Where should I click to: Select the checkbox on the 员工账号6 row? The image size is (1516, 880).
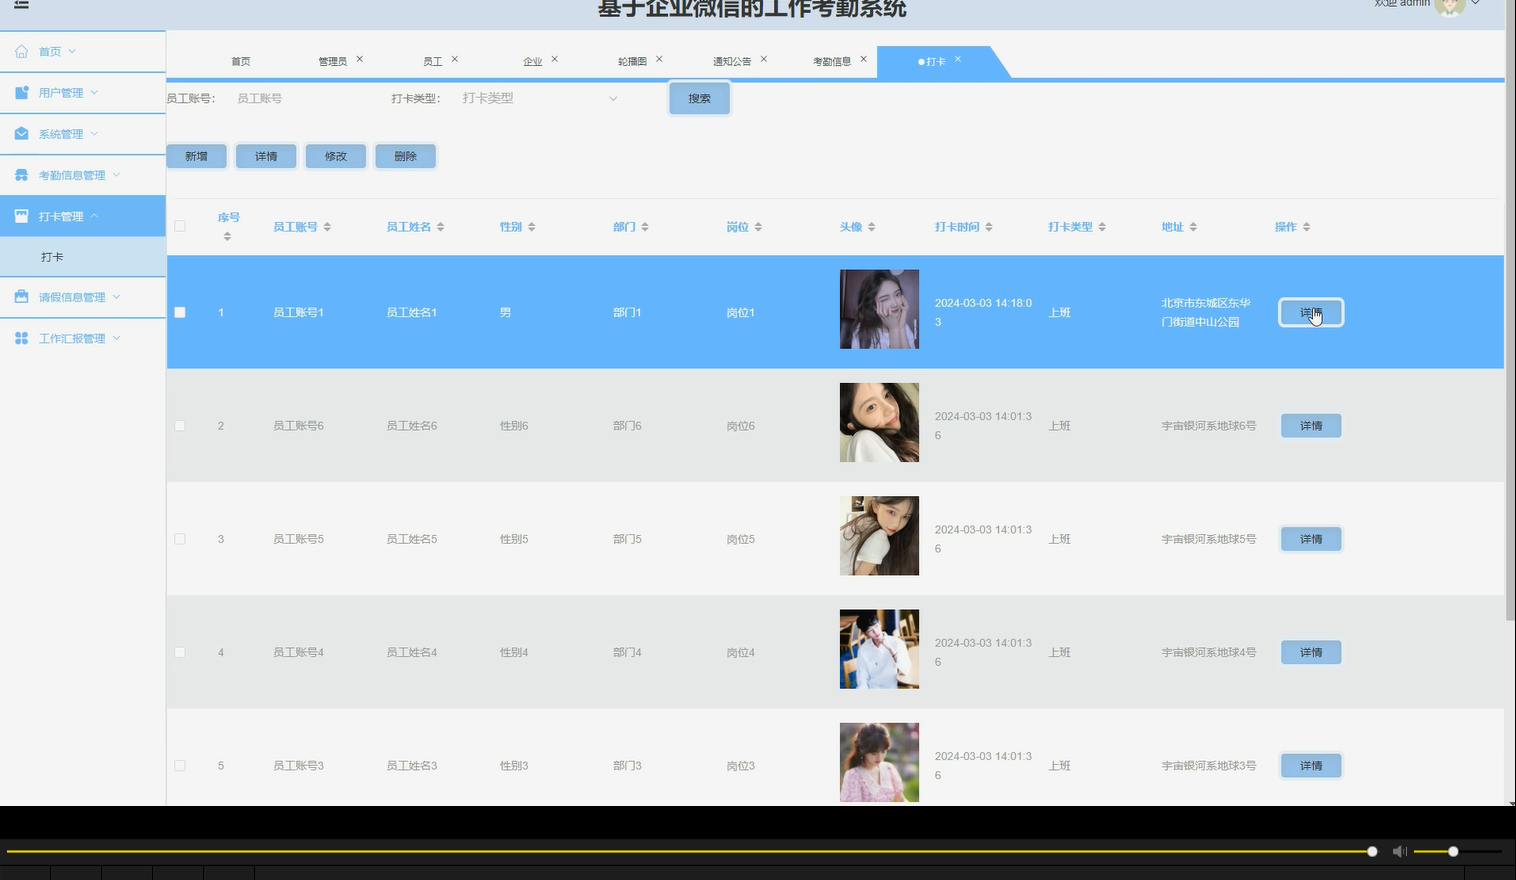180,425
